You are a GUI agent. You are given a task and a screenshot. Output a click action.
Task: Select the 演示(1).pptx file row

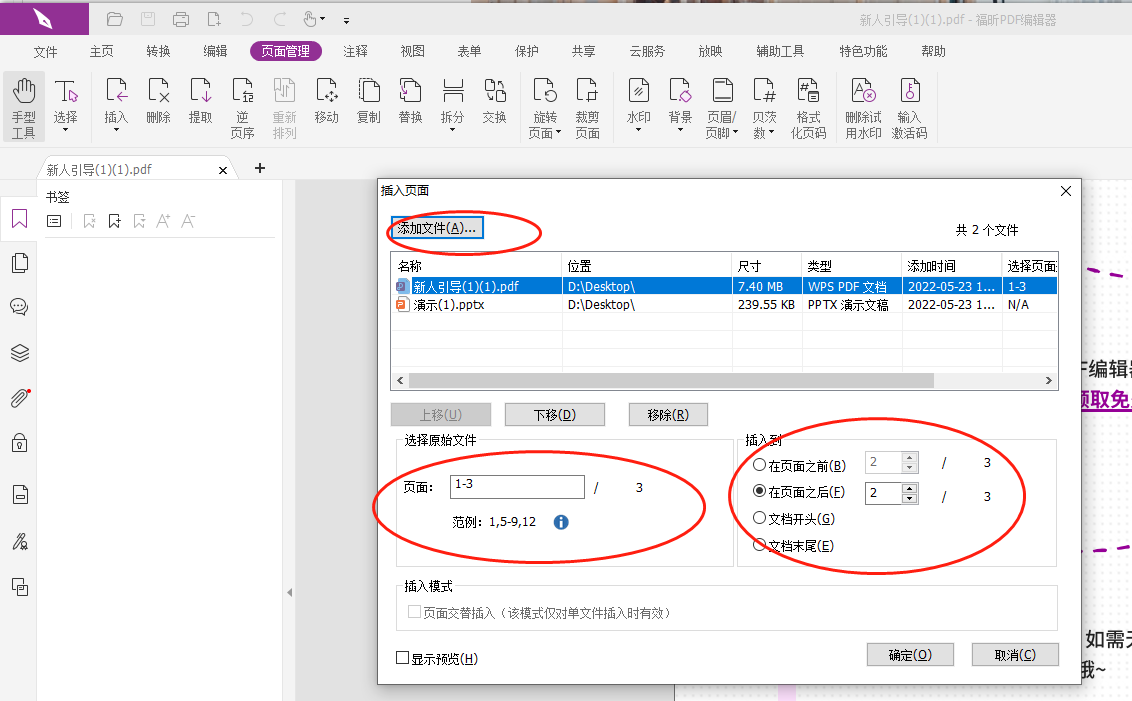click(724, 305)
